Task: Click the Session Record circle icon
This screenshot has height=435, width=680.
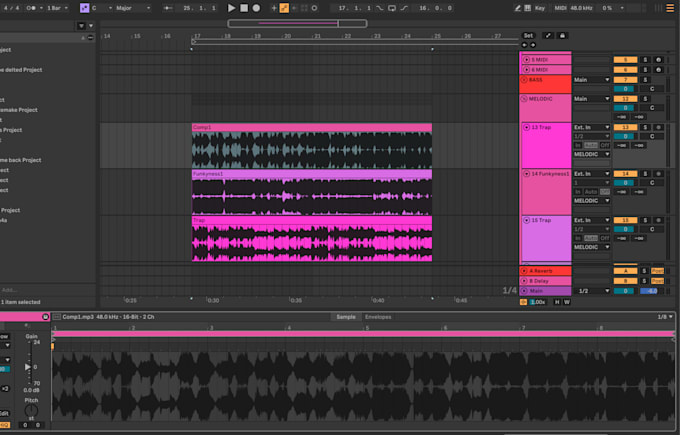Action: 314,8
